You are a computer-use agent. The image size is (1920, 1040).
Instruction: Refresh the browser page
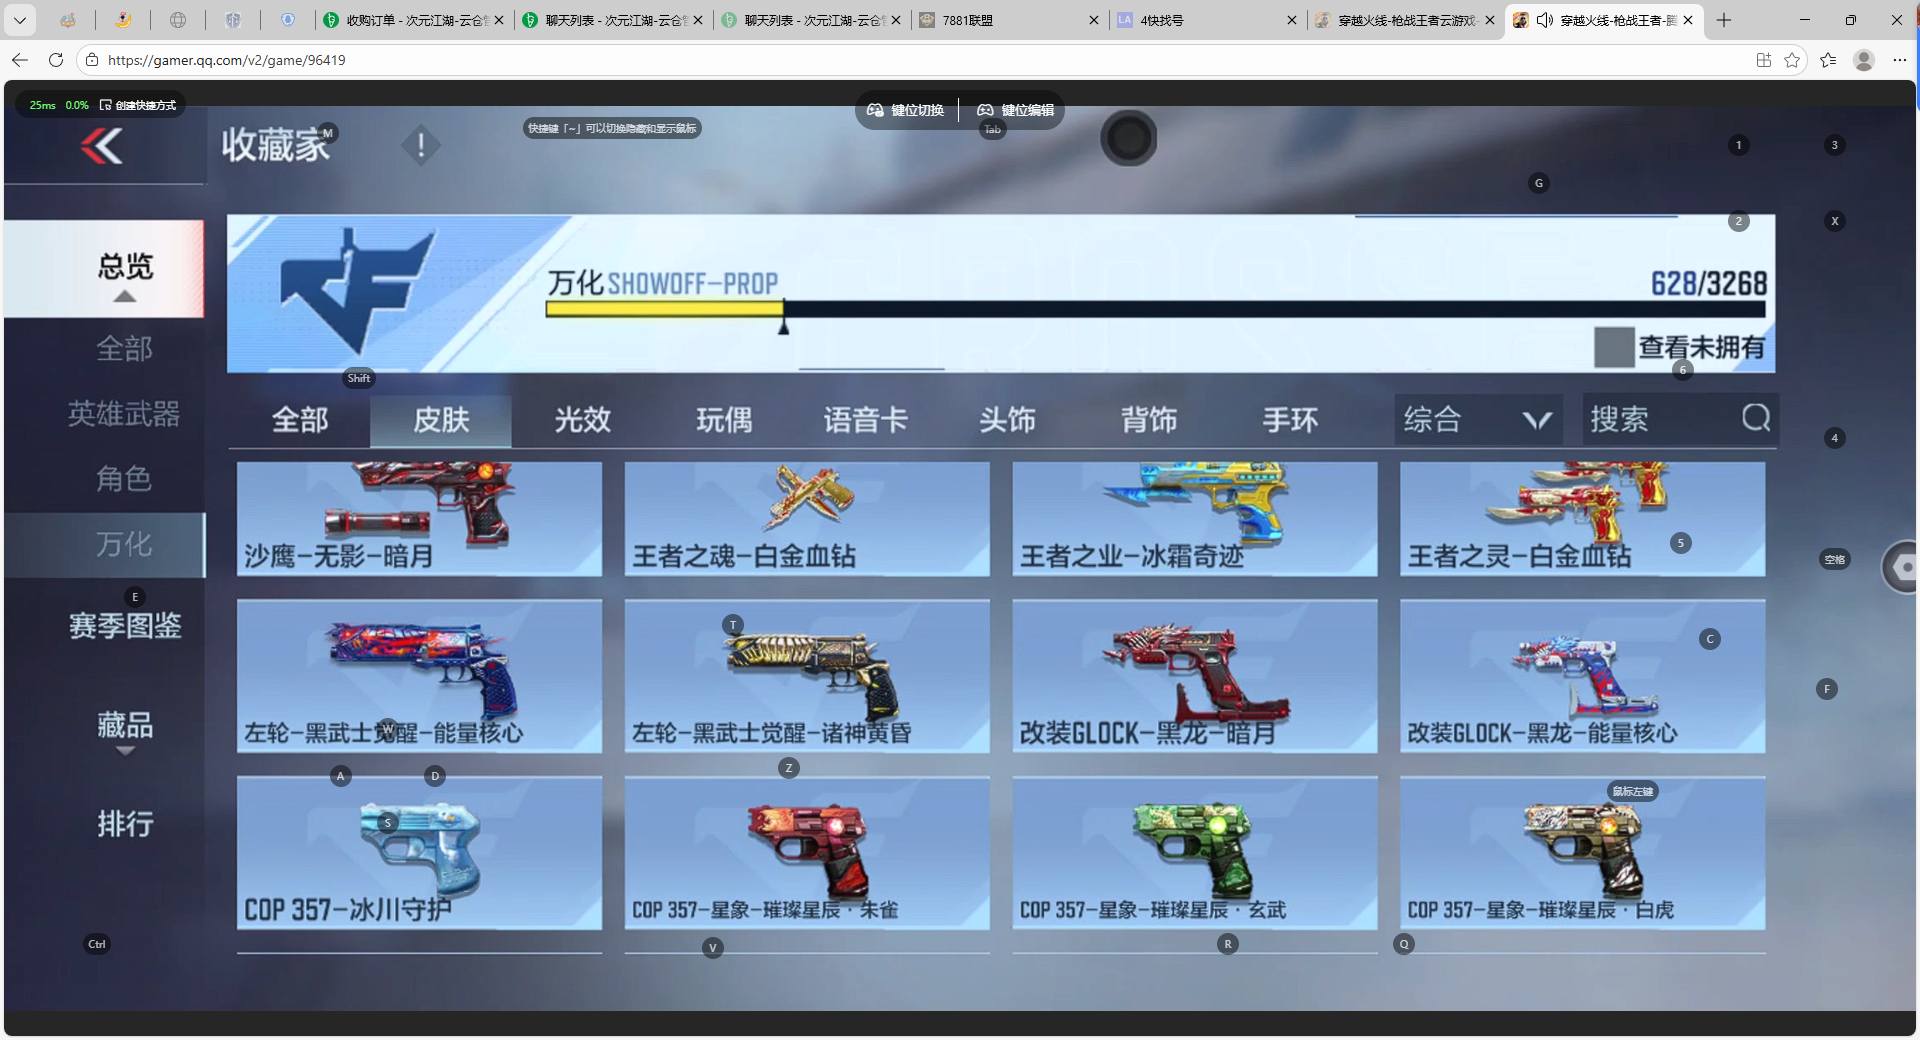56,60
